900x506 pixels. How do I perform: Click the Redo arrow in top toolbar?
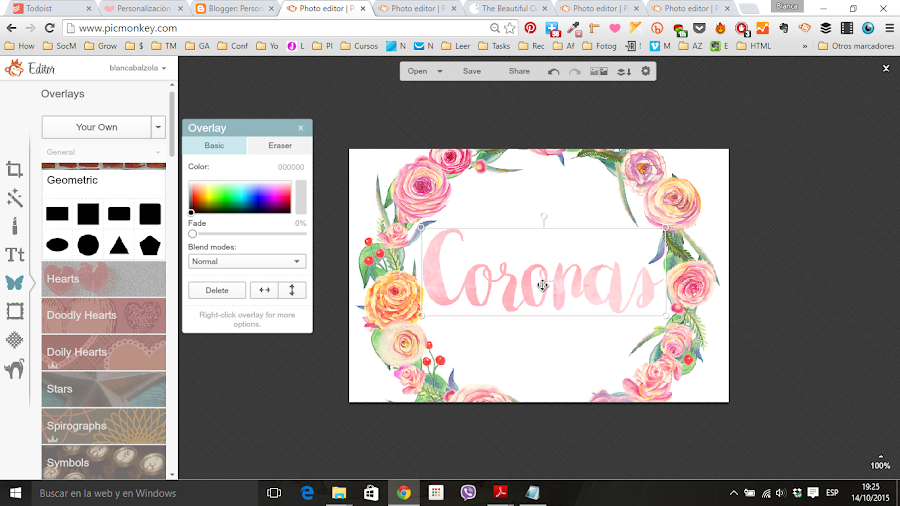pyautogui.click(x=575, y=71)
